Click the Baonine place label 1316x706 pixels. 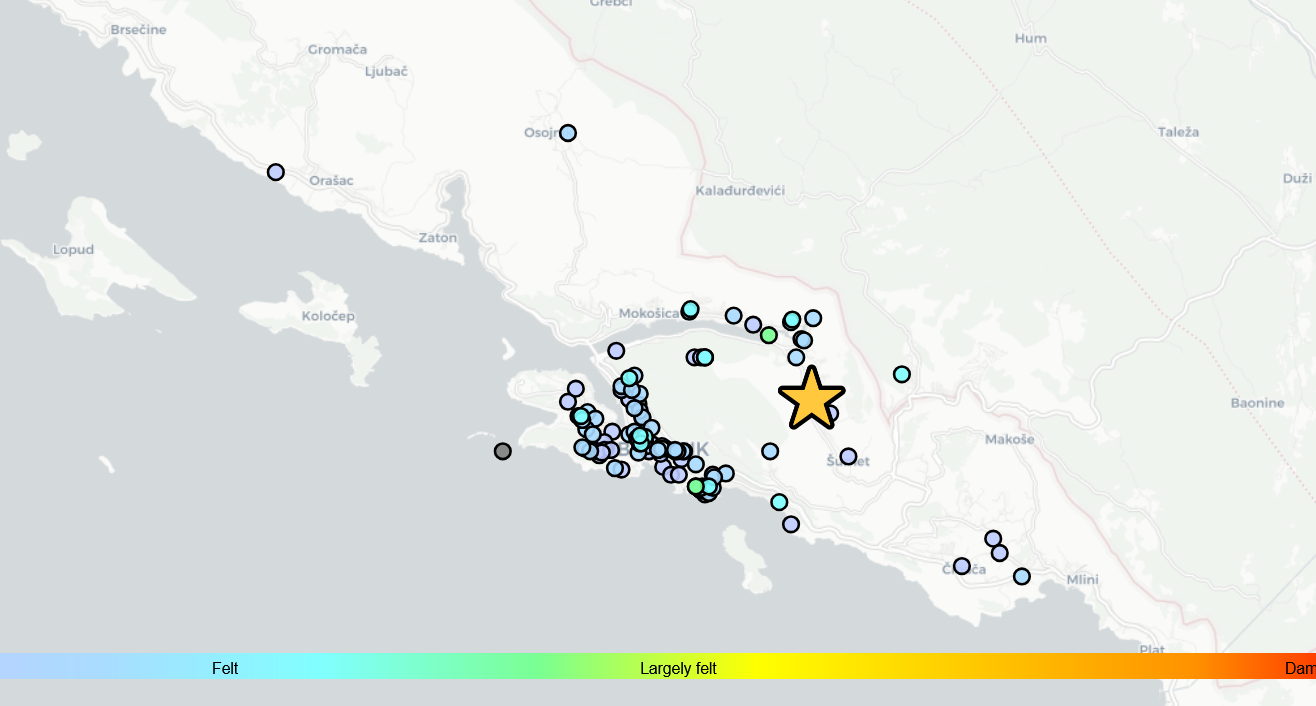tap(1257, 403)
